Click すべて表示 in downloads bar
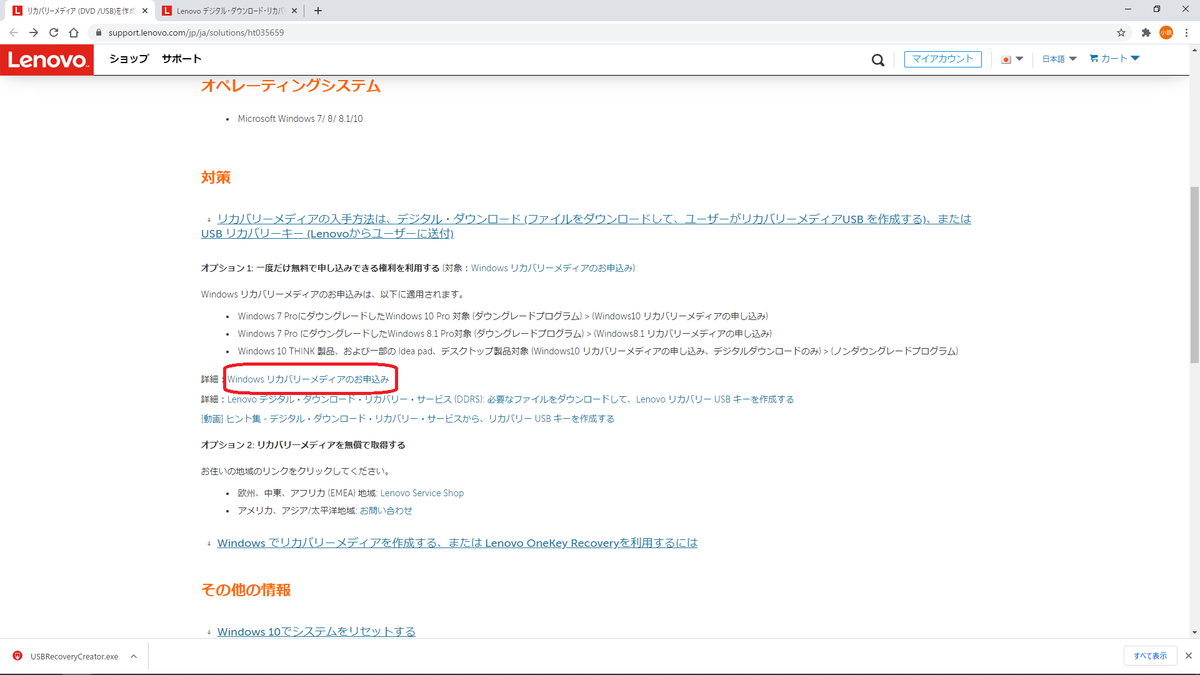This screenshot has width=1200, height=675. click(x=1150, y=656)
